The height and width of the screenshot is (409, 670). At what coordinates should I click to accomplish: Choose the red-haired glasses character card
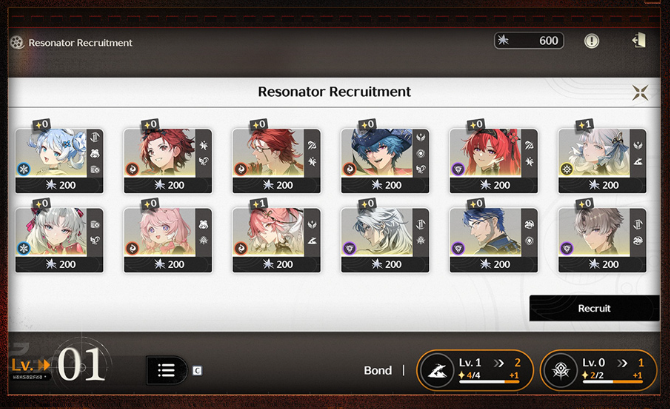pyautogui.click(x=276, y=161)
